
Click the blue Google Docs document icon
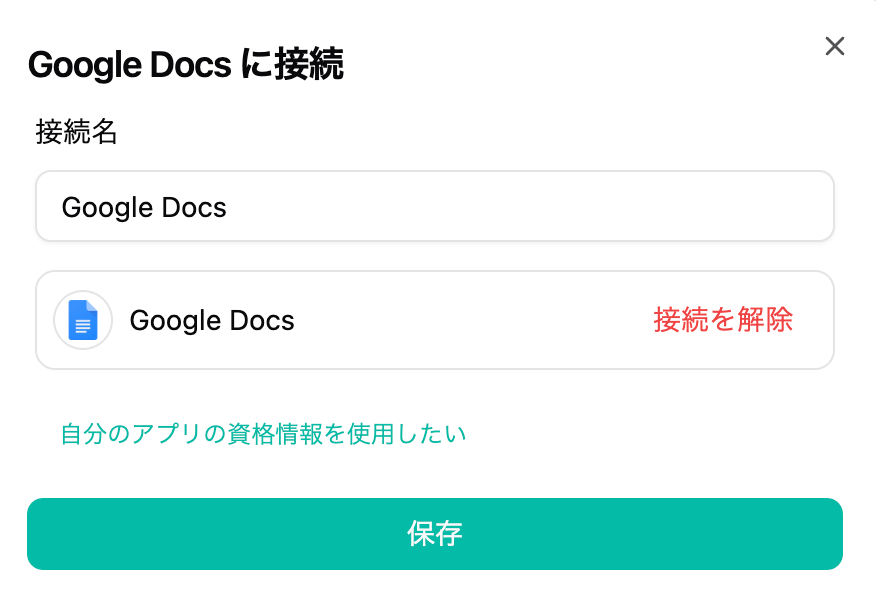(83, 320)
